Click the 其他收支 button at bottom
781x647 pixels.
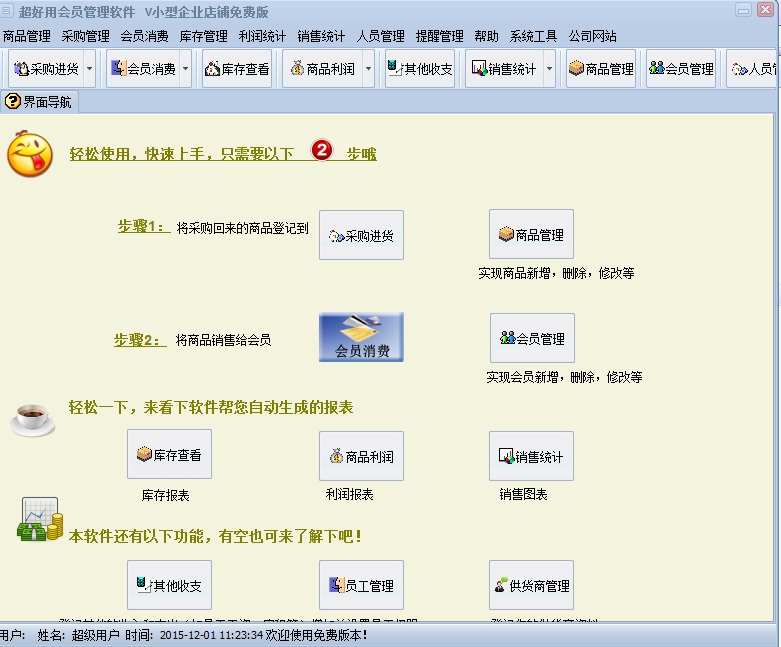click(169, 585)
